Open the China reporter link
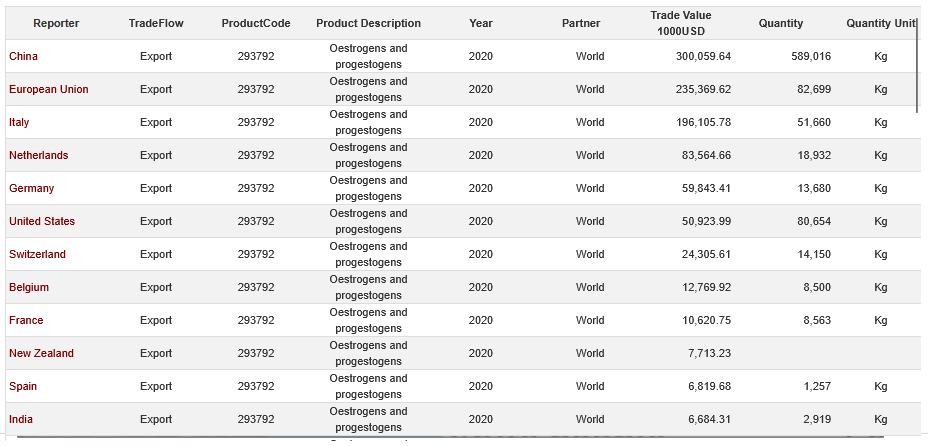The image size is (928, 446). (24, 56)
